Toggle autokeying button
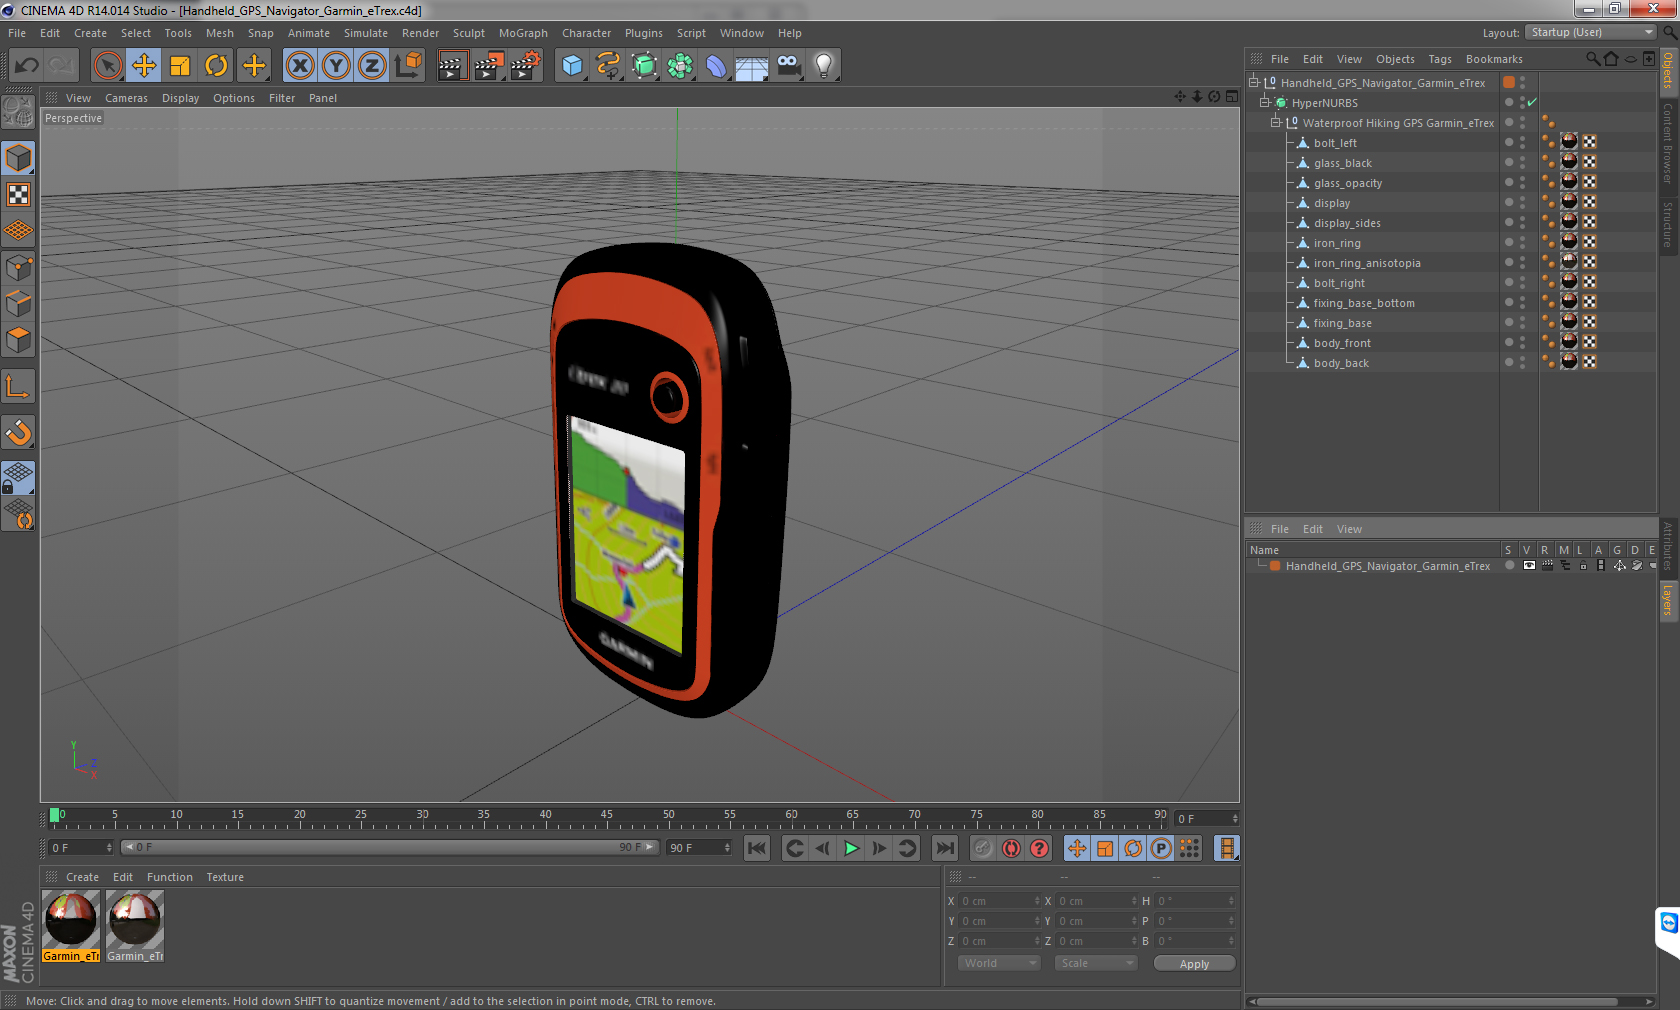The width and height of the screenshot is (1680, 1010). click(x=1011, y=848)
